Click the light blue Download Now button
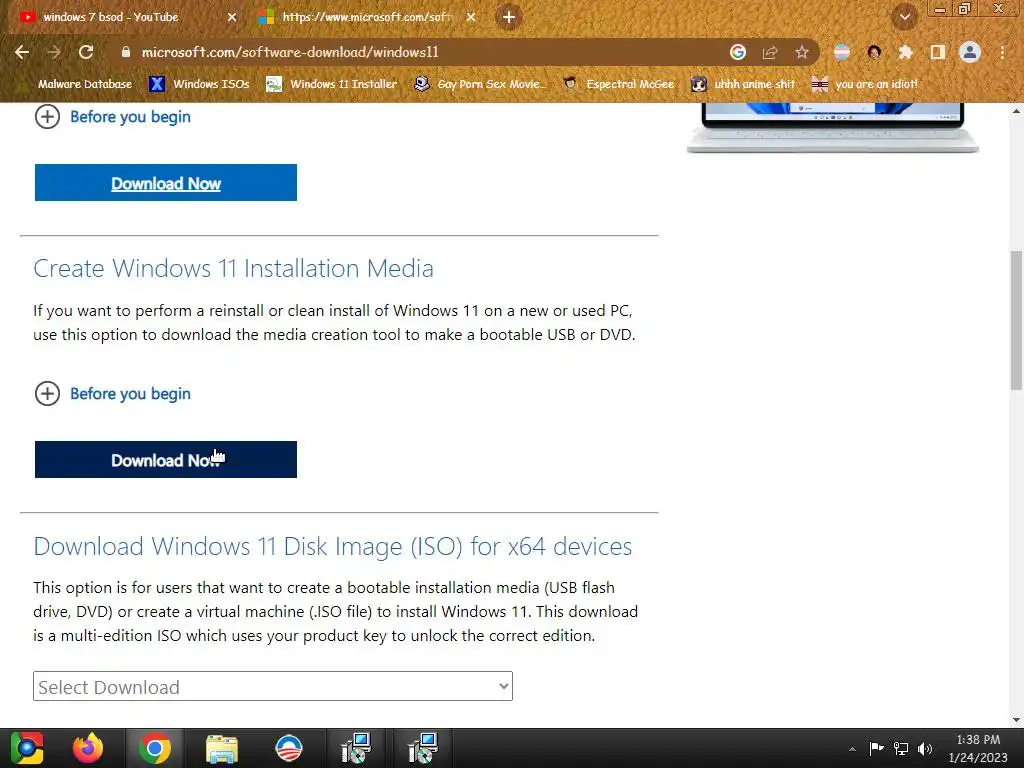The width and height of the screenshot is (1024, 768). [x=166, y=183]
